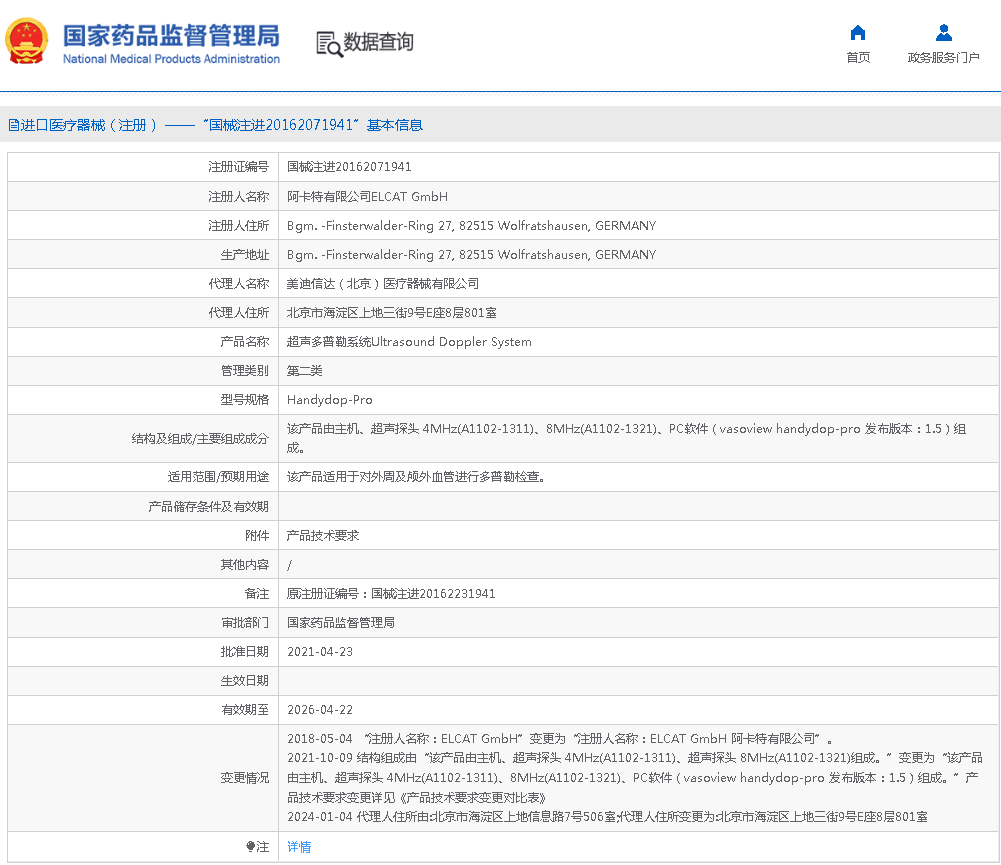Click the national emblem logo
This screenshot has height=865, width=1001.
tap(27, 42)
